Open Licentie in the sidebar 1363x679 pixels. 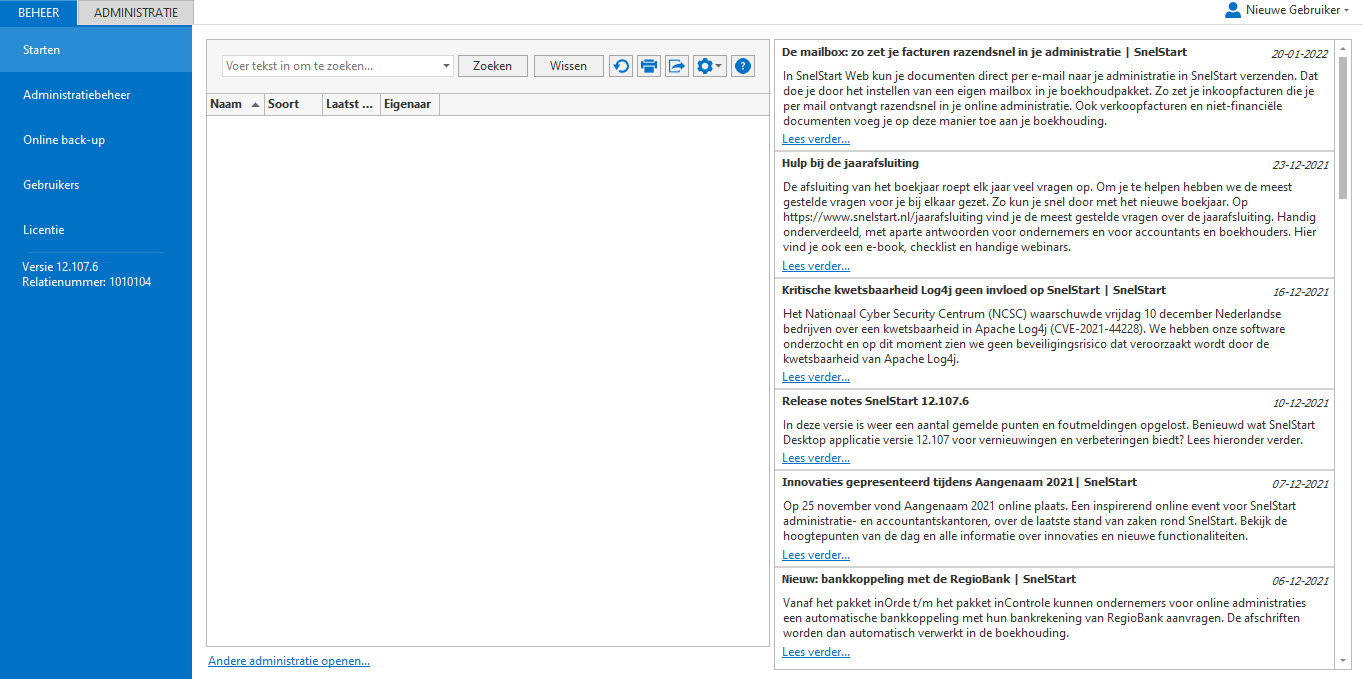point(96,230)
